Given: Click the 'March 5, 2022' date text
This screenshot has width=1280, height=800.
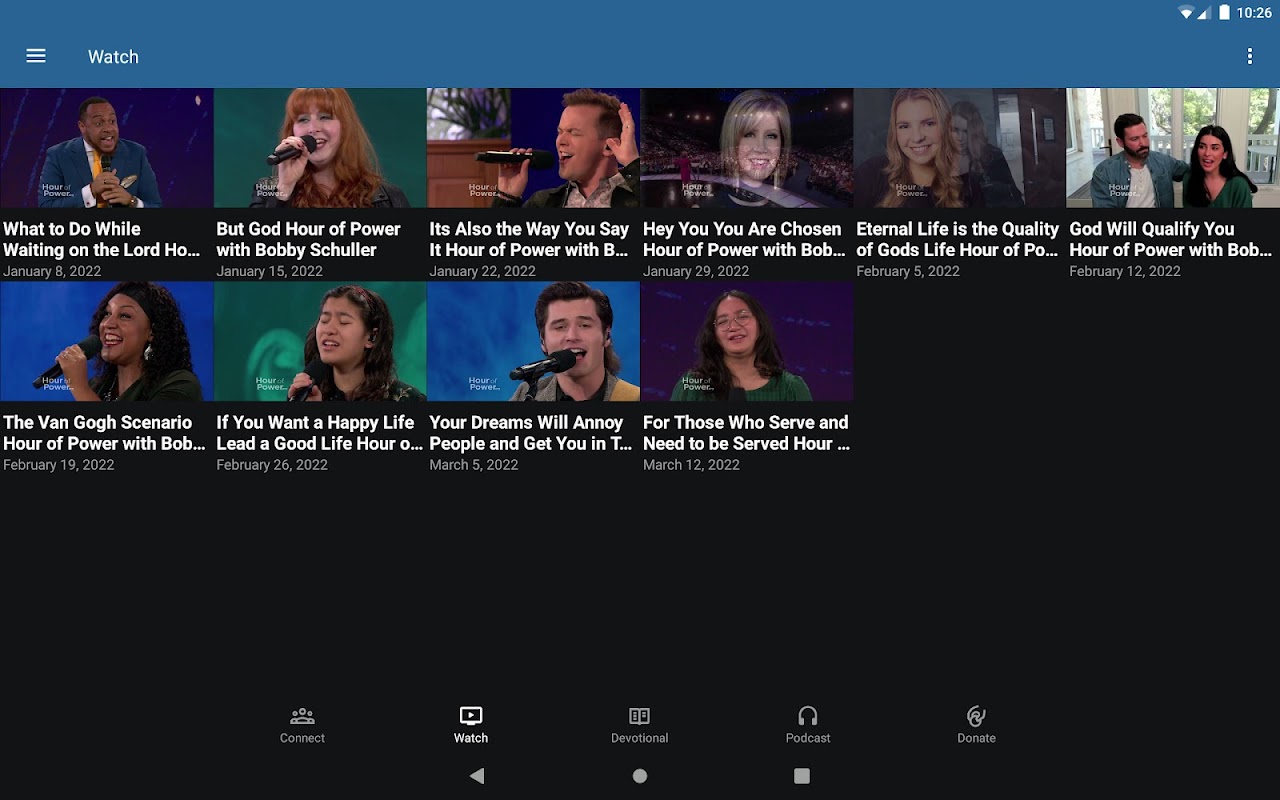Looking at the screenshot, I should tap(474, 465).
